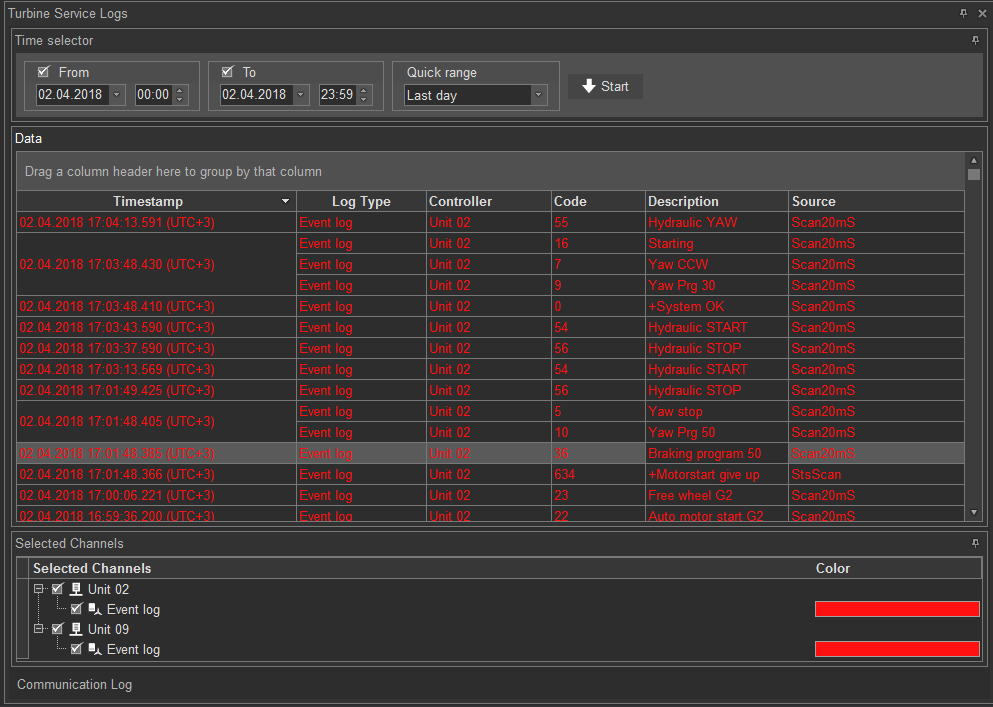Click the Unit 09 controller icon

pyautogui.click(x=76, y=630)
